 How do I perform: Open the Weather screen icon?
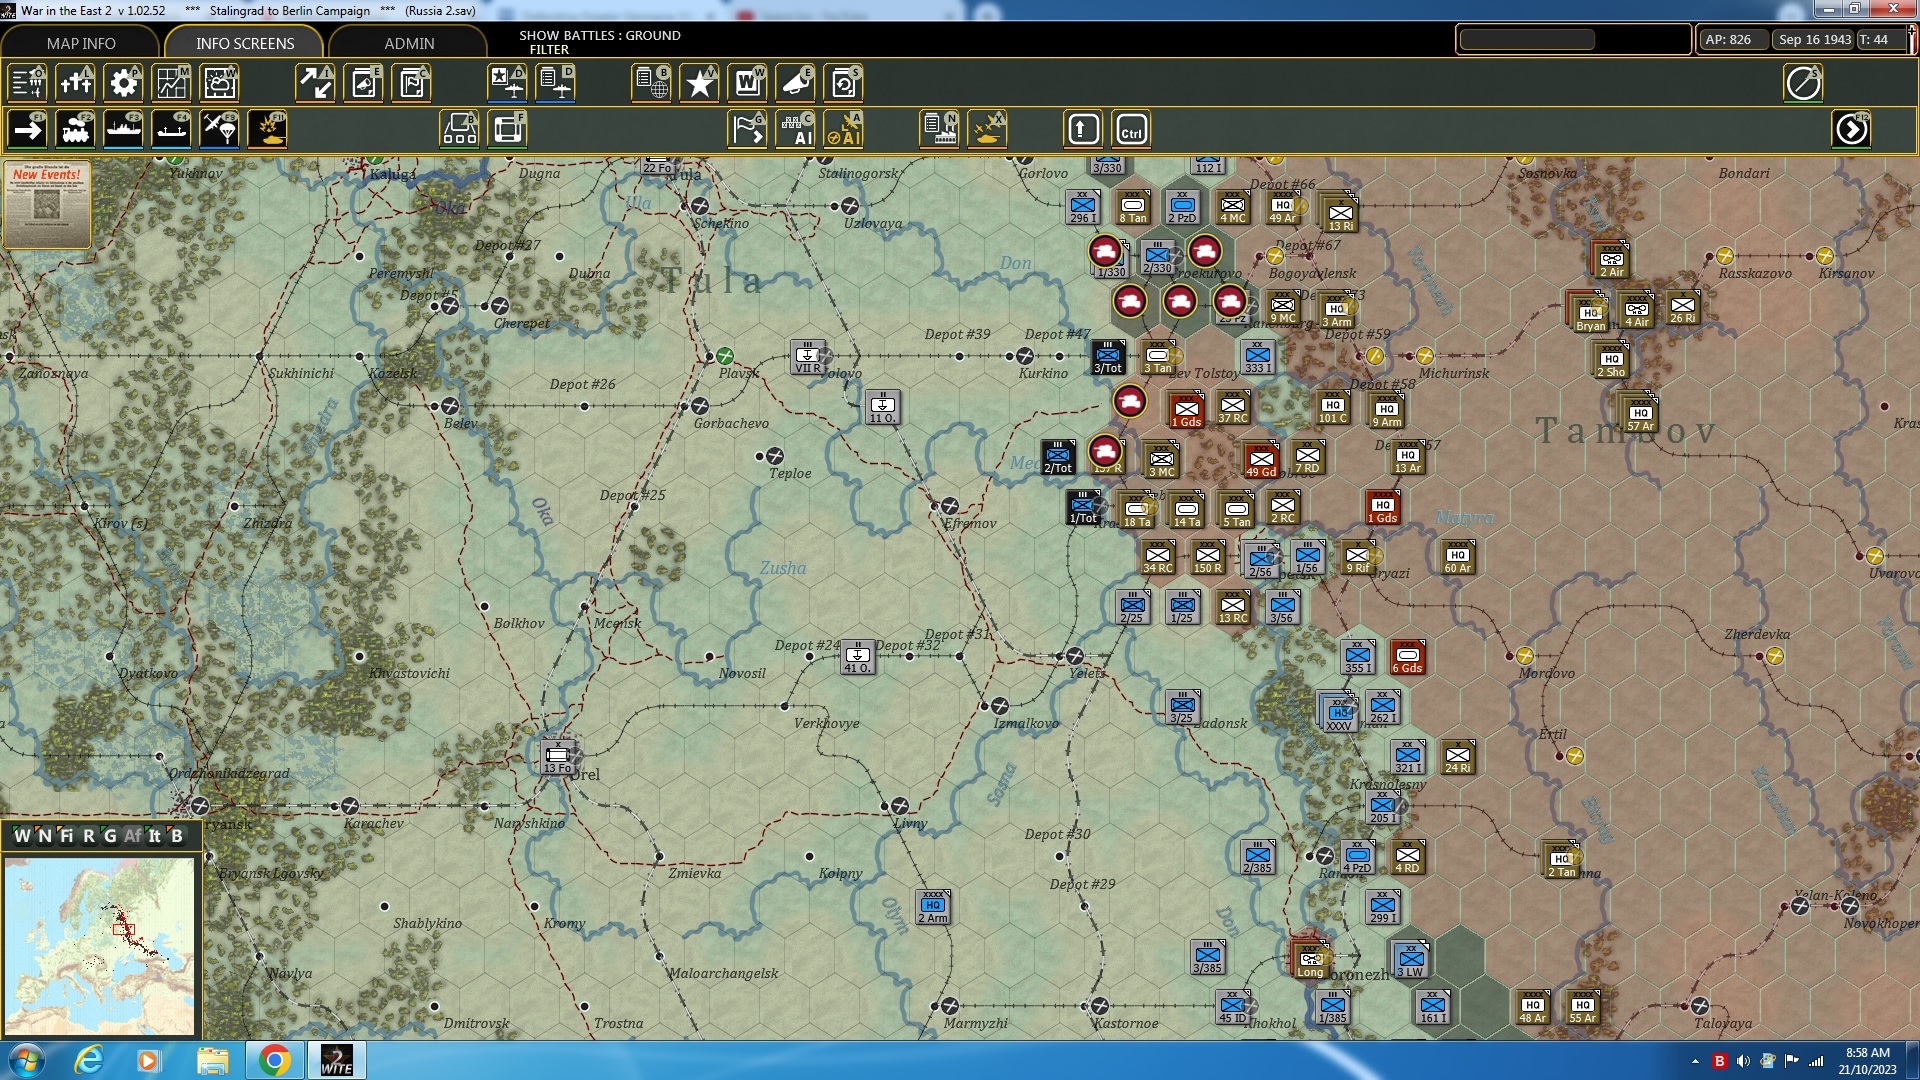[219, 83]
